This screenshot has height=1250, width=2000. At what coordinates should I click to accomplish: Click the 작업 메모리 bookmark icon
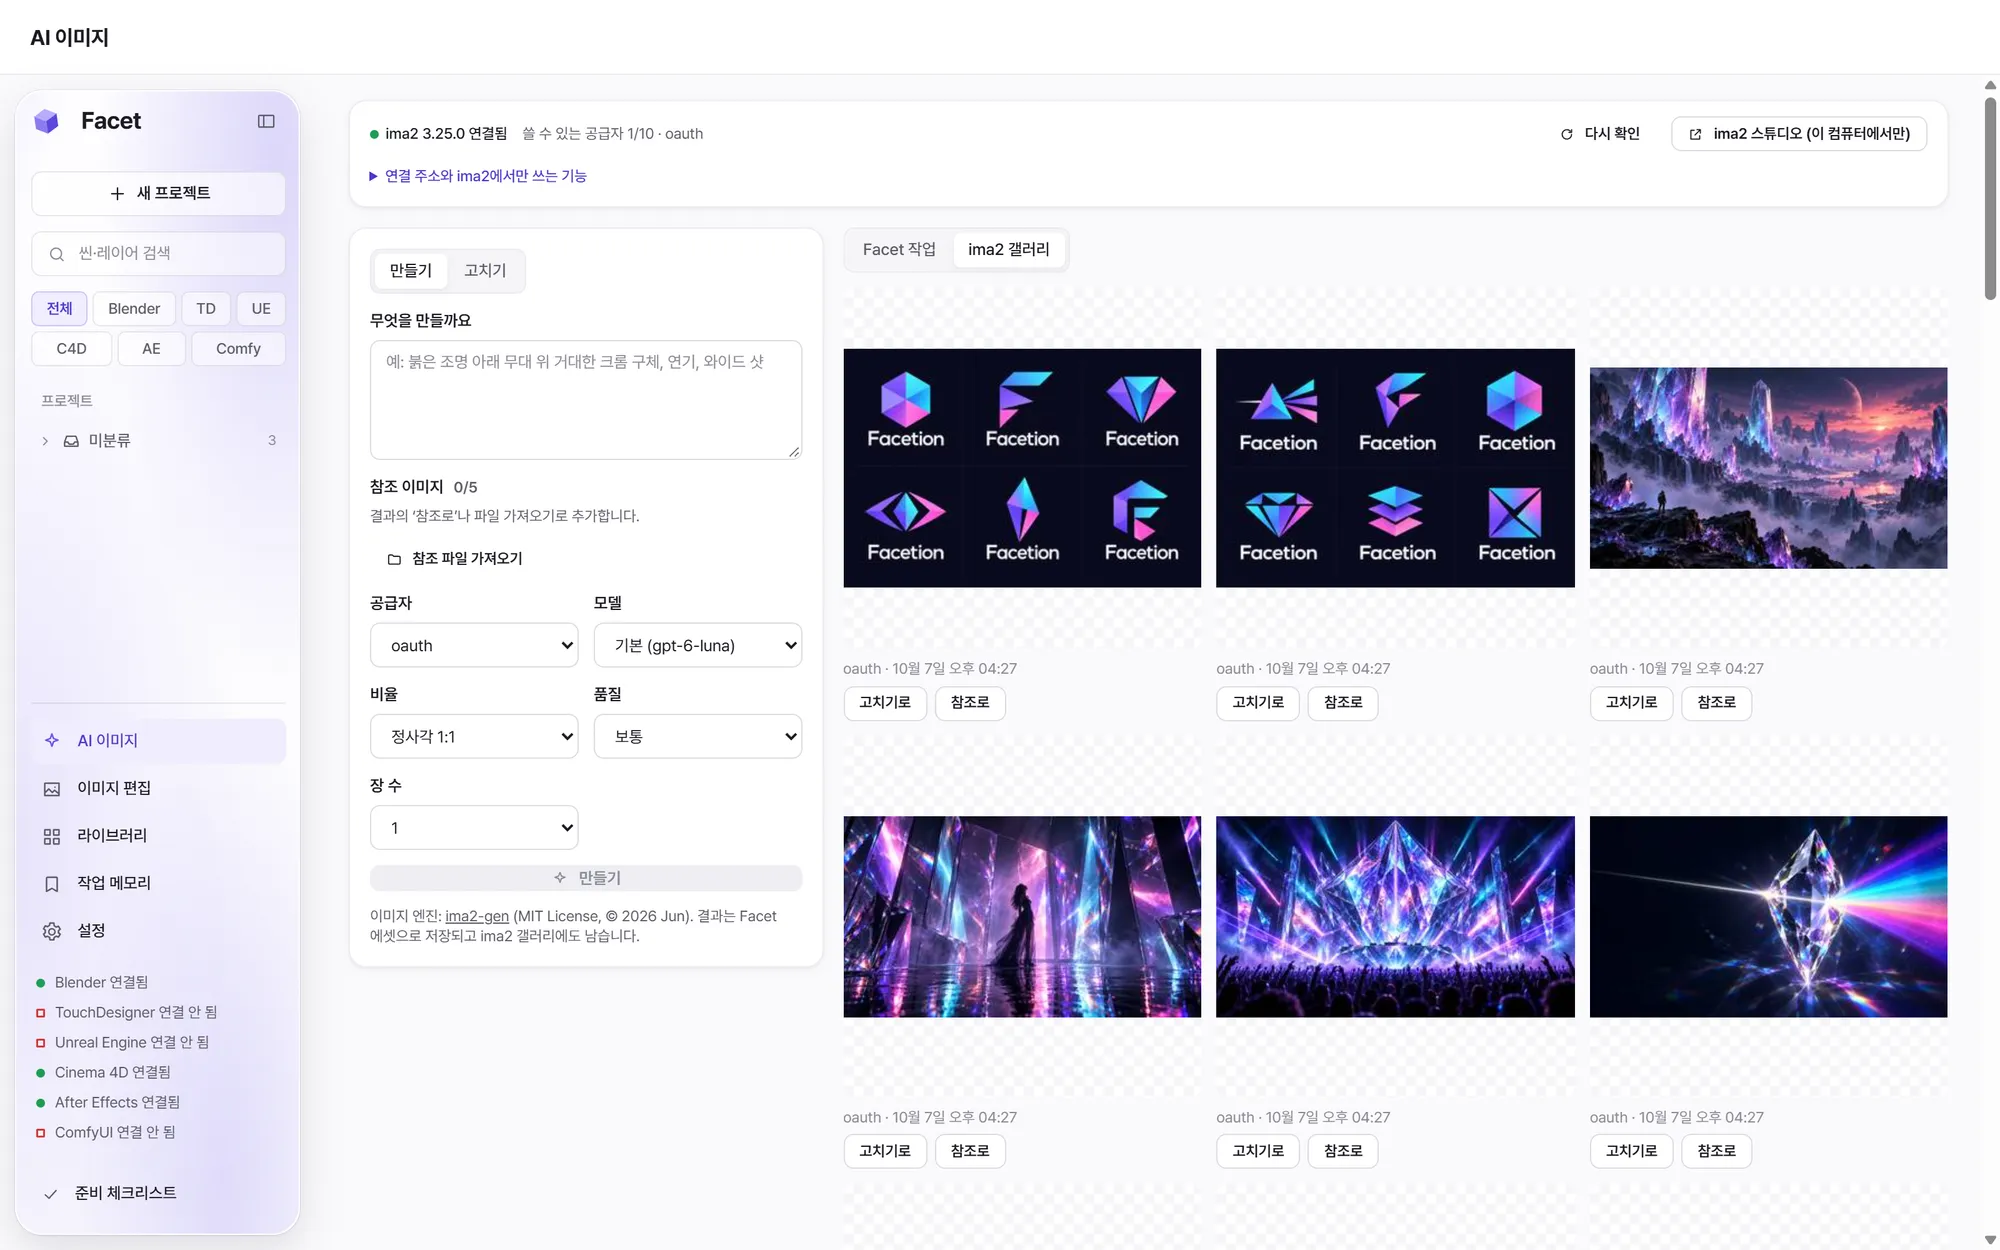click(x=52, y=884)
